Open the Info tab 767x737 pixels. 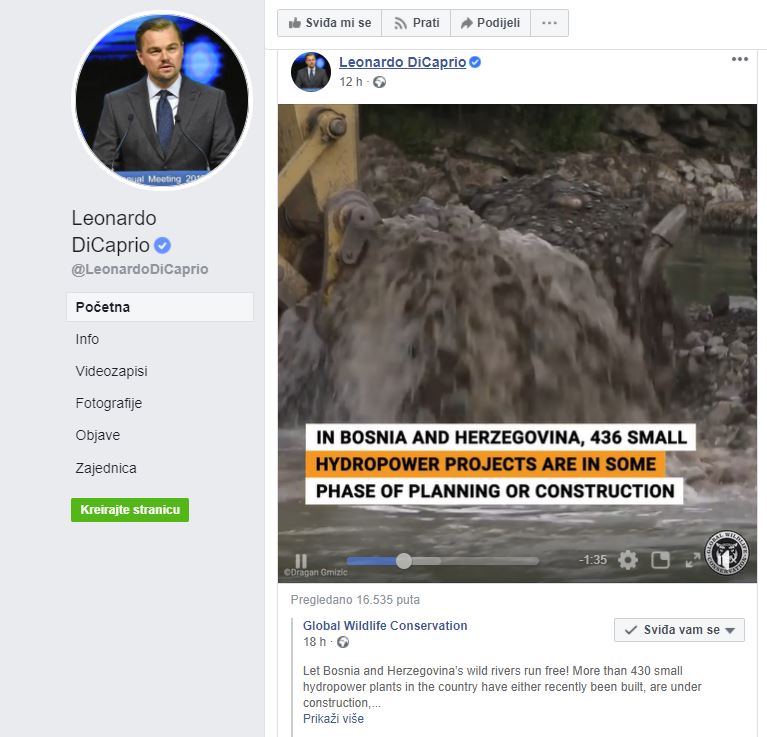click(x=87, y=339)
